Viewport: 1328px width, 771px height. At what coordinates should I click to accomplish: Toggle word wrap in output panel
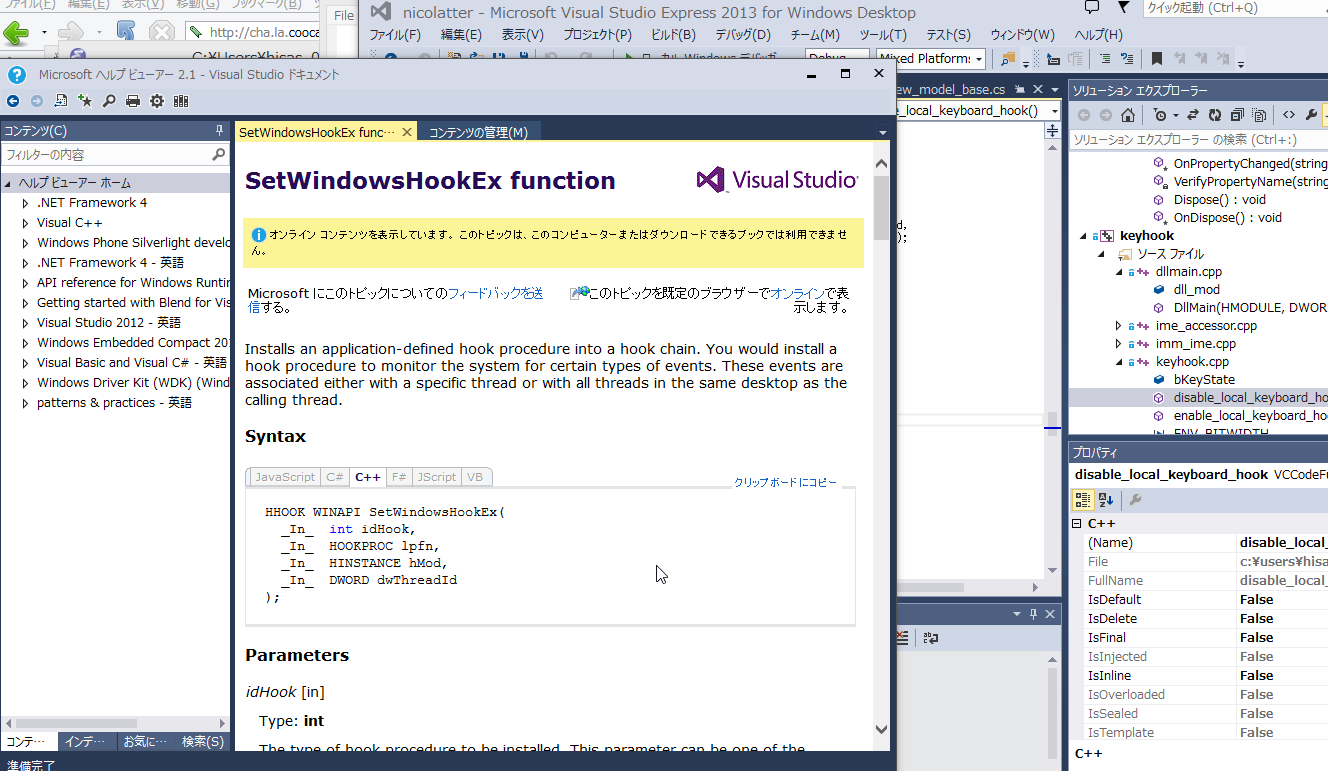(x=931, y=636)
